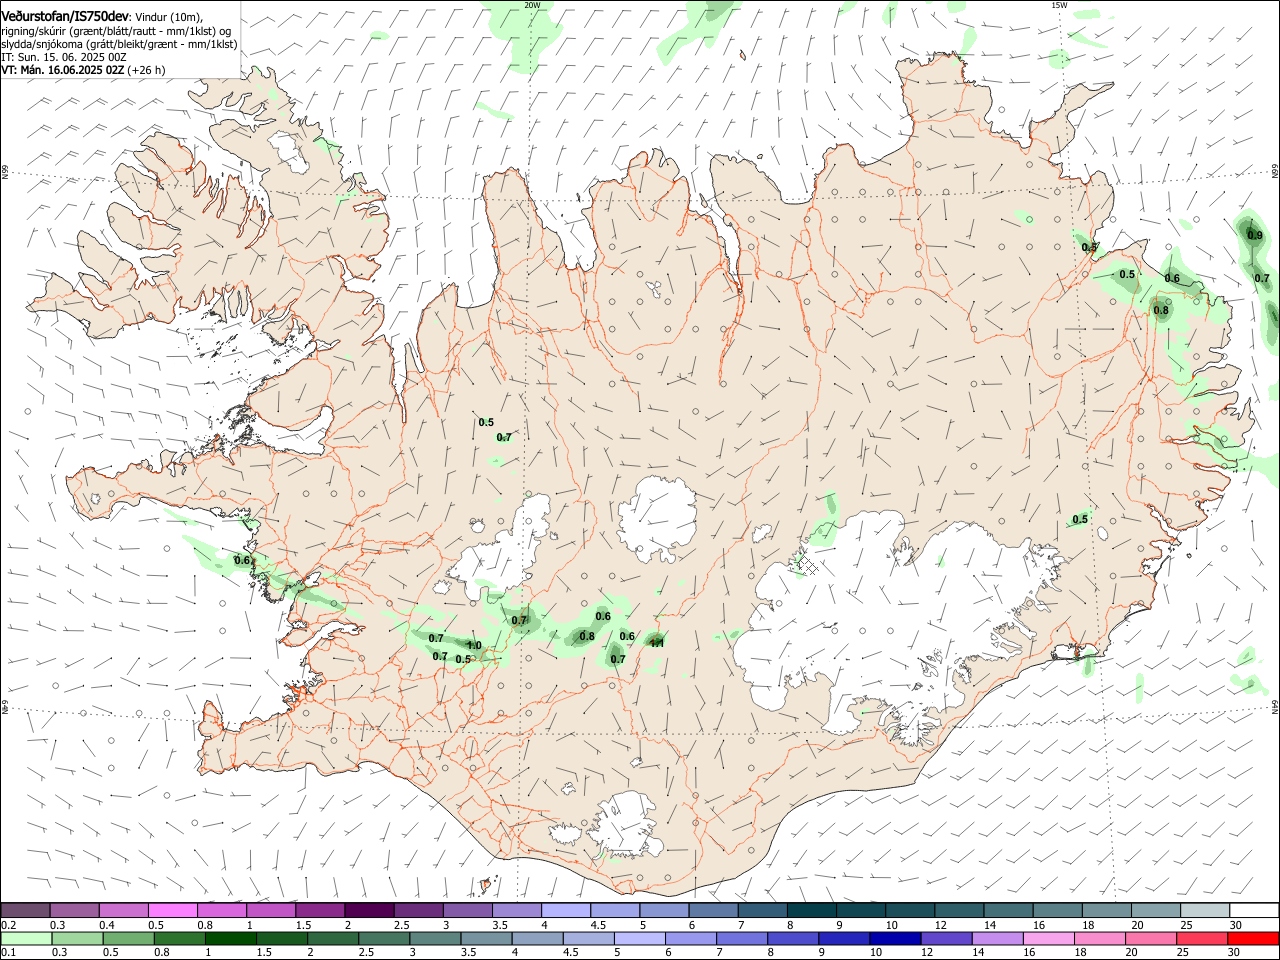This screenshot has width=1280, height=960.
Task: Pick the pink 0.5 swatch in upper legend row
Action: point(173,910)
